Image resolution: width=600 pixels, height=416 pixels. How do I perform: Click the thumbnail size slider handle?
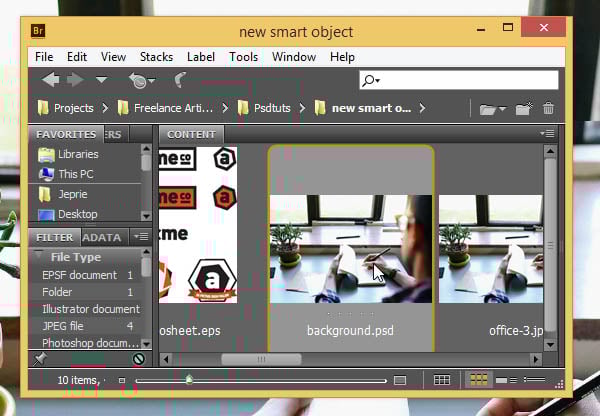(x=189, y=380)
